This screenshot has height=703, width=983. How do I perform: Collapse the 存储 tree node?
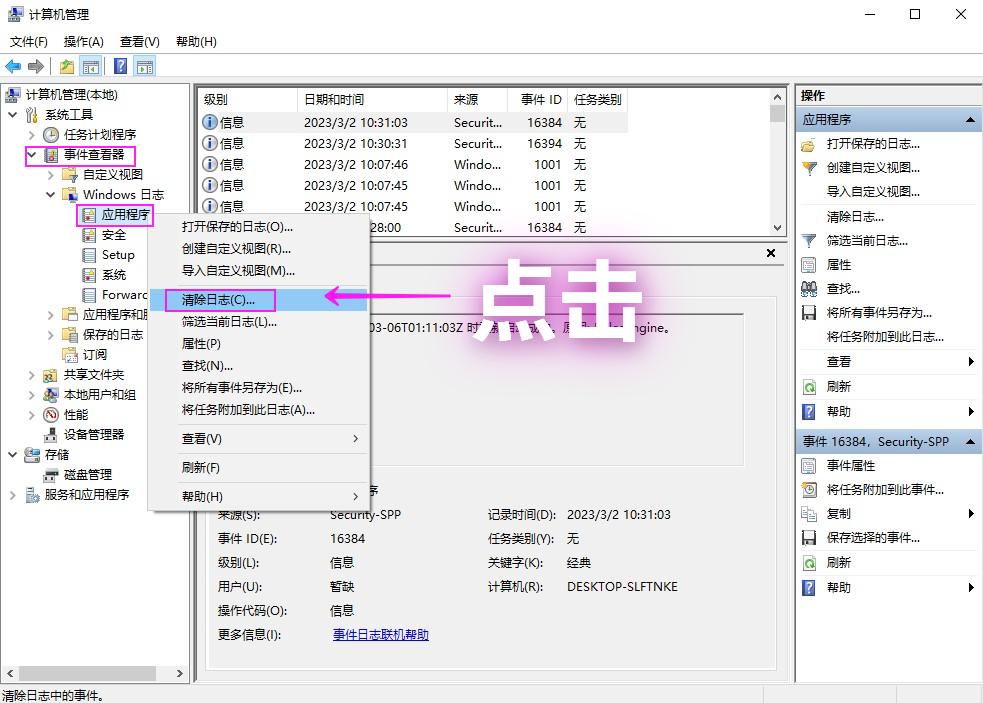13,455
